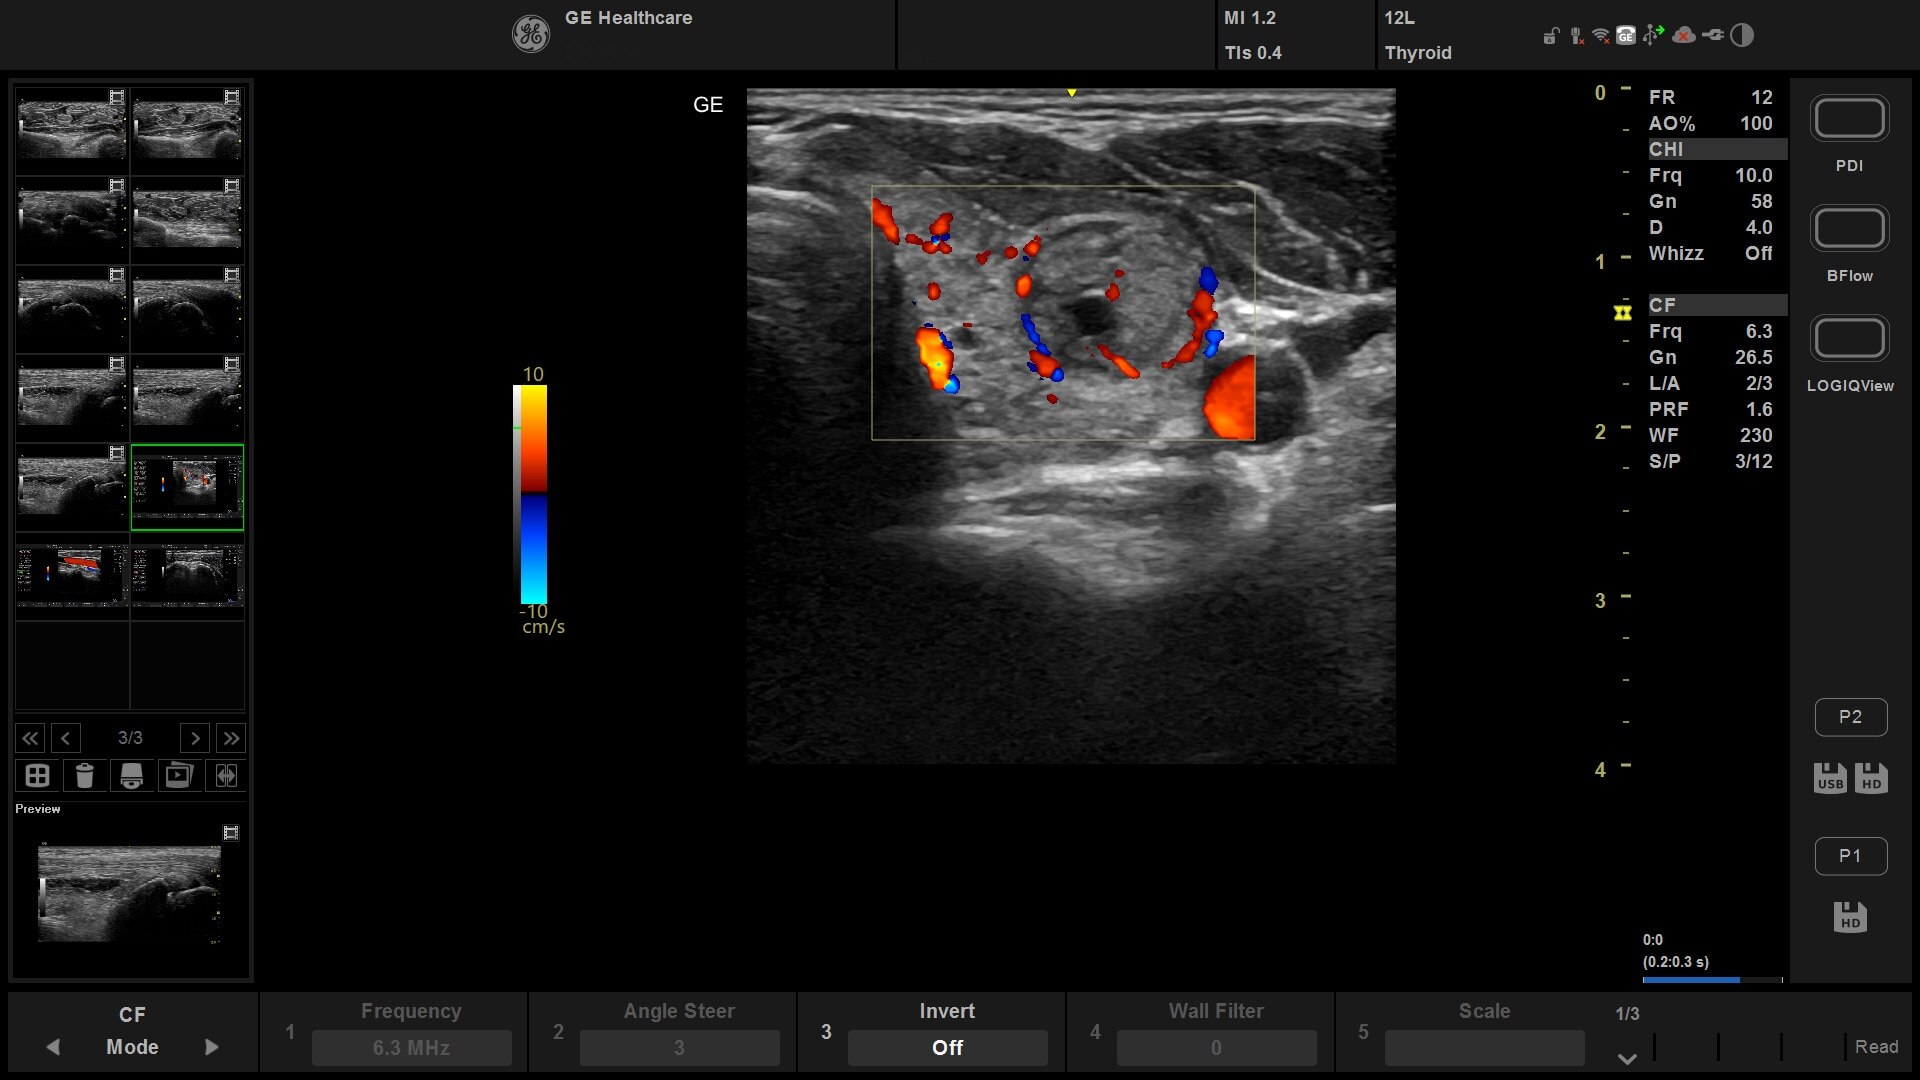Click the delete image trash icon
Viewport: 1920px width, 1080px height.
[x=85, y=776]
